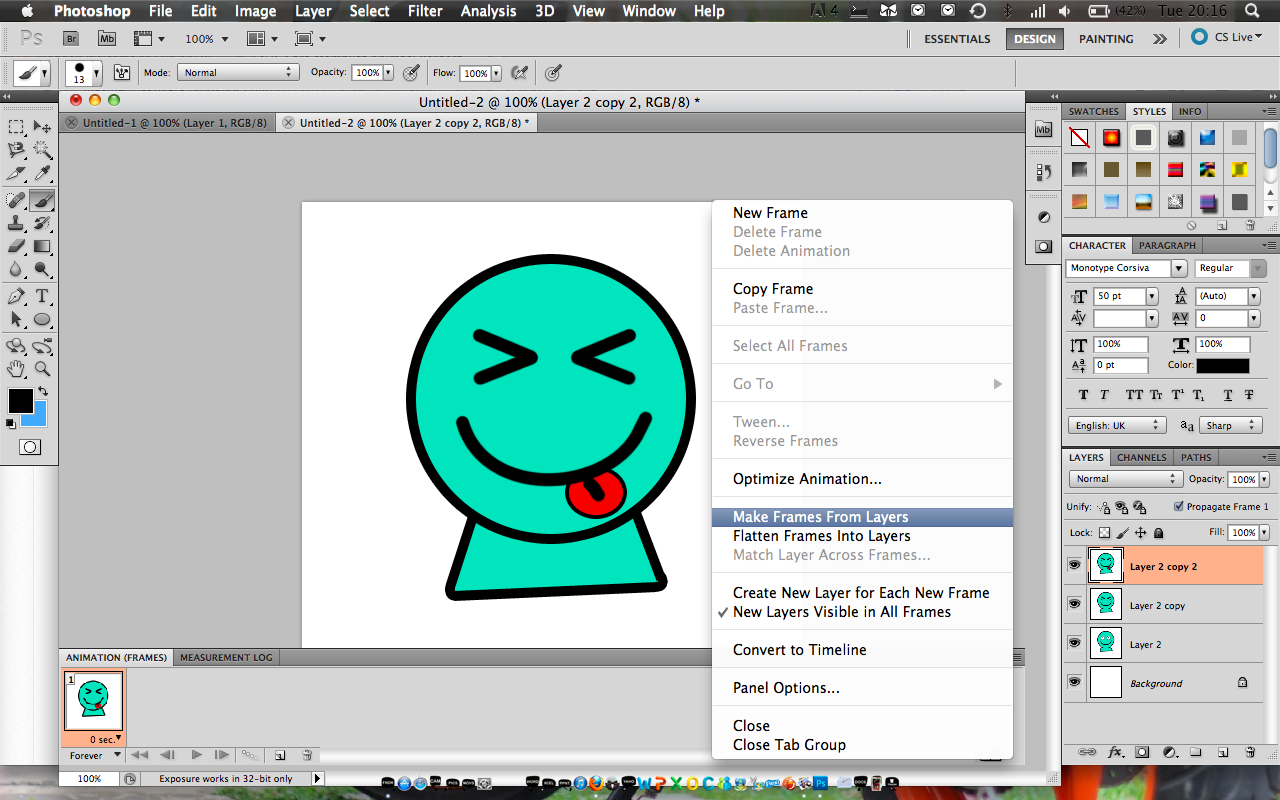Viewport: 1280px width, 800px height.
Task: Enable airbrush mode beside Flow field
Action: point(519,73)
